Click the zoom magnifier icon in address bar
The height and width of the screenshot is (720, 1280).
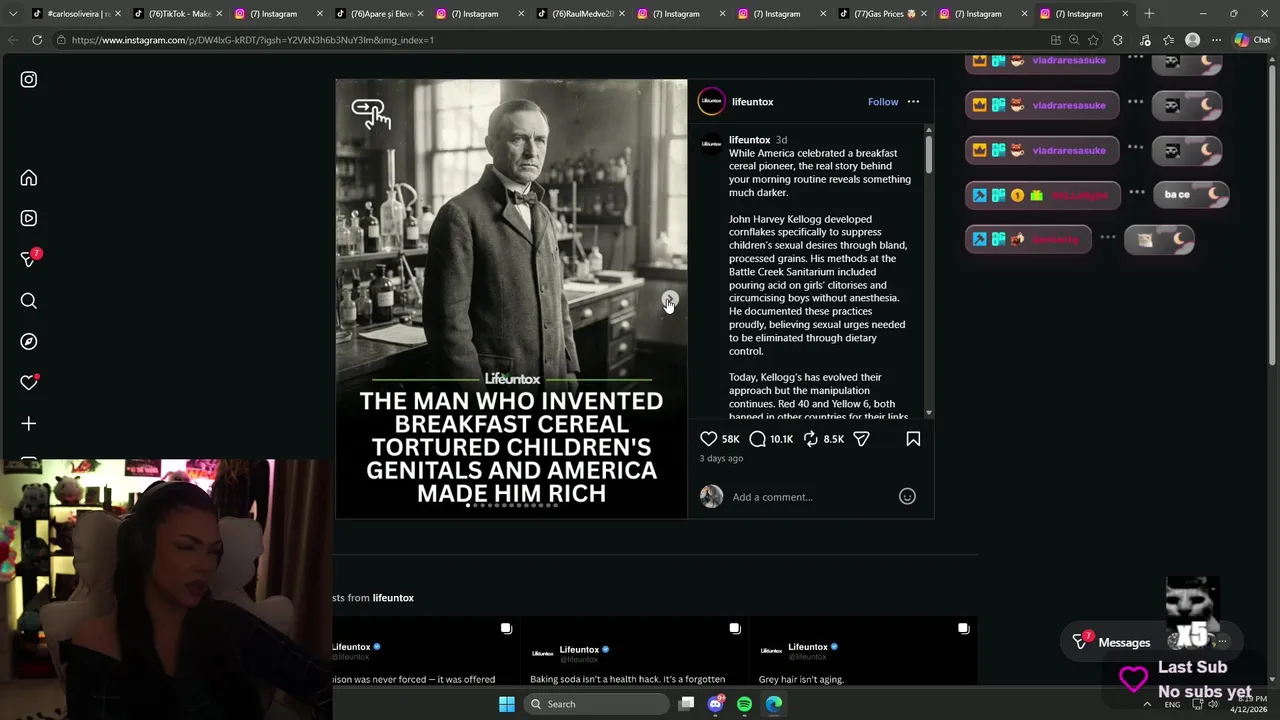[x=1074, y=40]
